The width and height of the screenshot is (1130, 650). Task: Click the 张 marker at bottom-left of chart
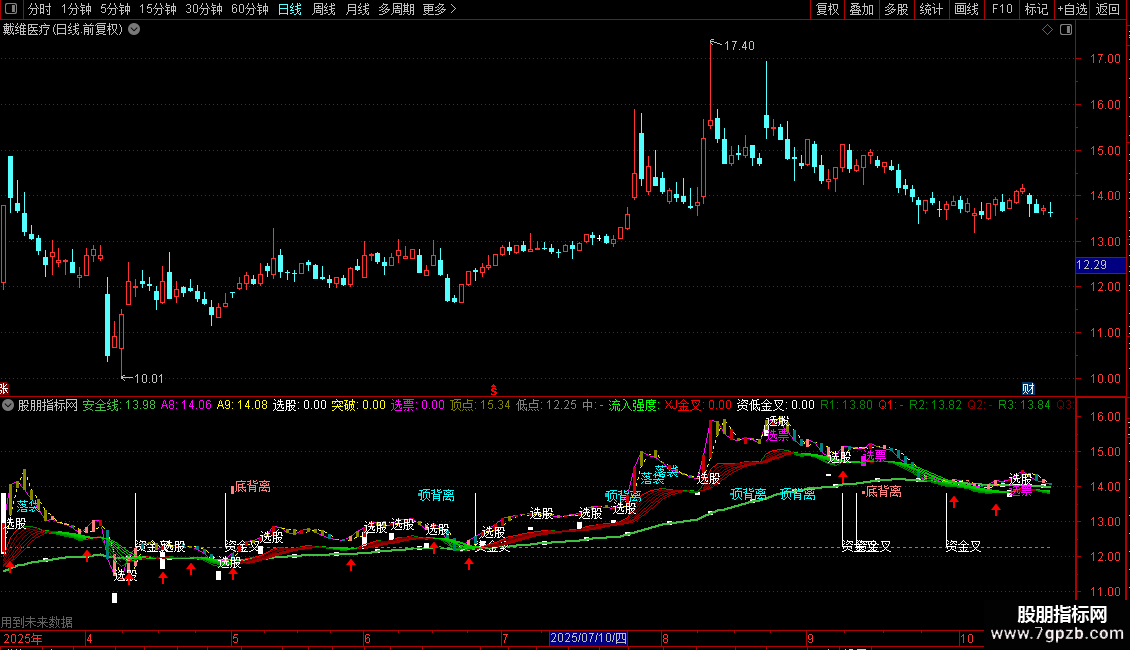[4, 388]
